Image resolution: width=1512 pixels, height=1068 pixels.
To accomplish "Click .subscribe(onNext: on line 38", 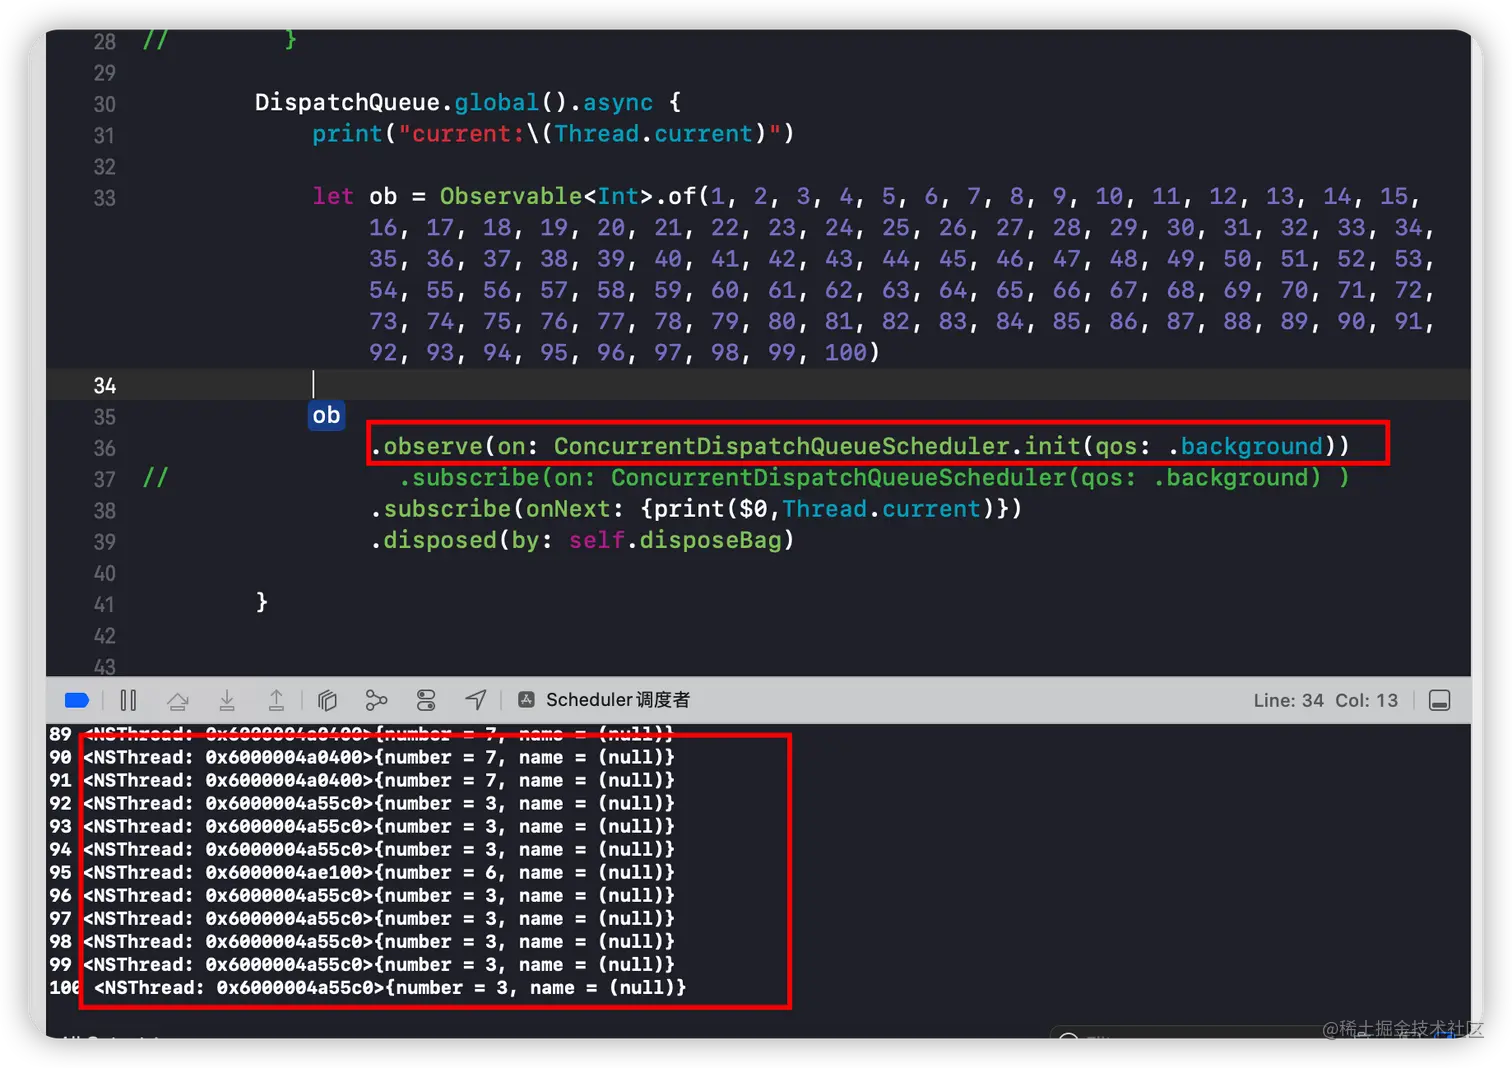I will 497,509.
